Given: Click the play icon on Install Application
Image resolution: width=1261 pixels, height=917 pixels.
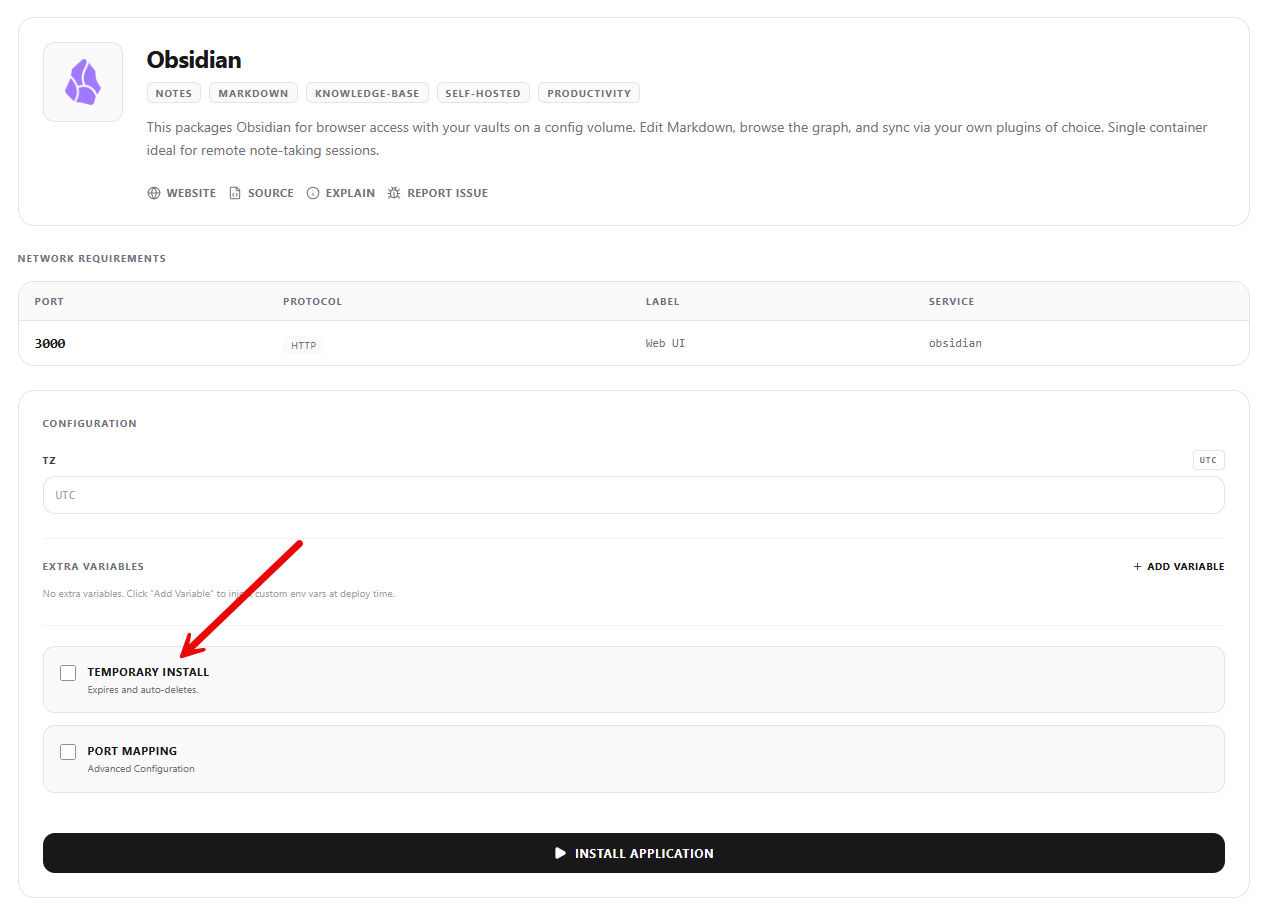Looking at the screenshot, I should pyautogui.click(x=561, y=853).
